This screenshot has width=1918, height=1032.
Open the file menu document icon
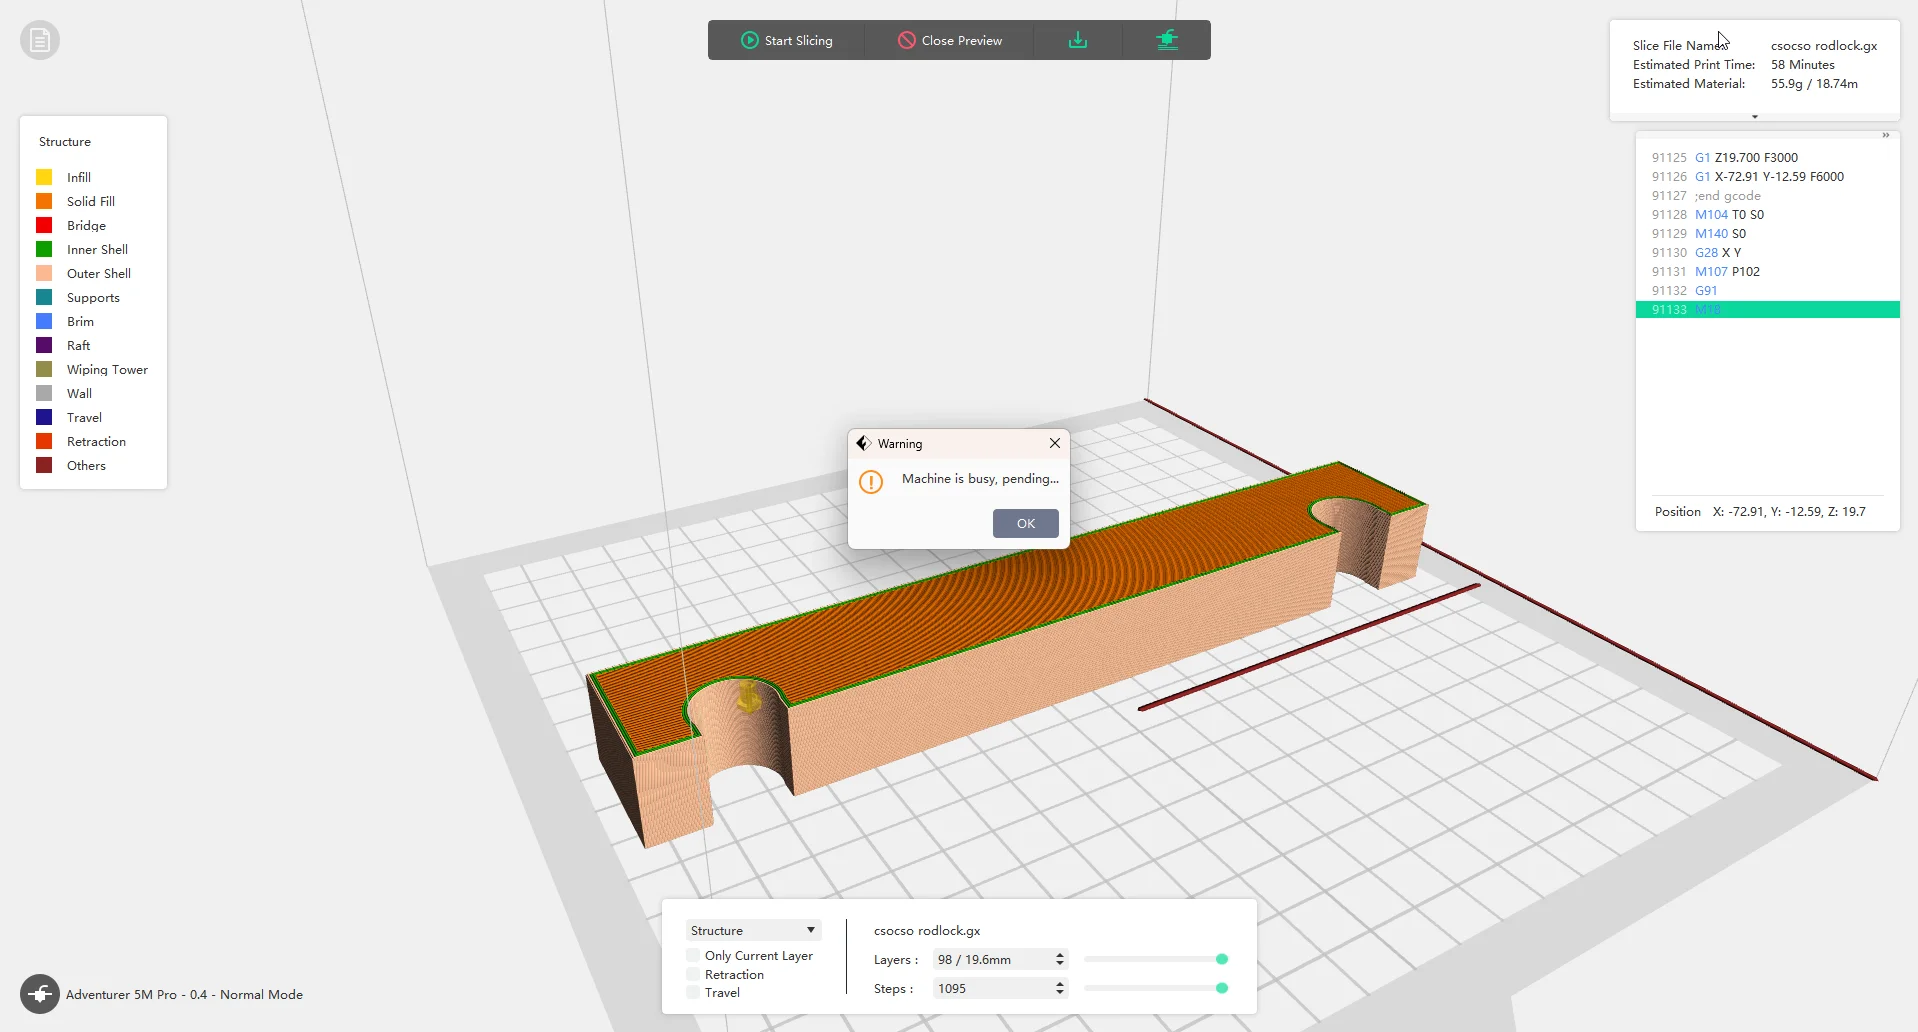[40, 40]
